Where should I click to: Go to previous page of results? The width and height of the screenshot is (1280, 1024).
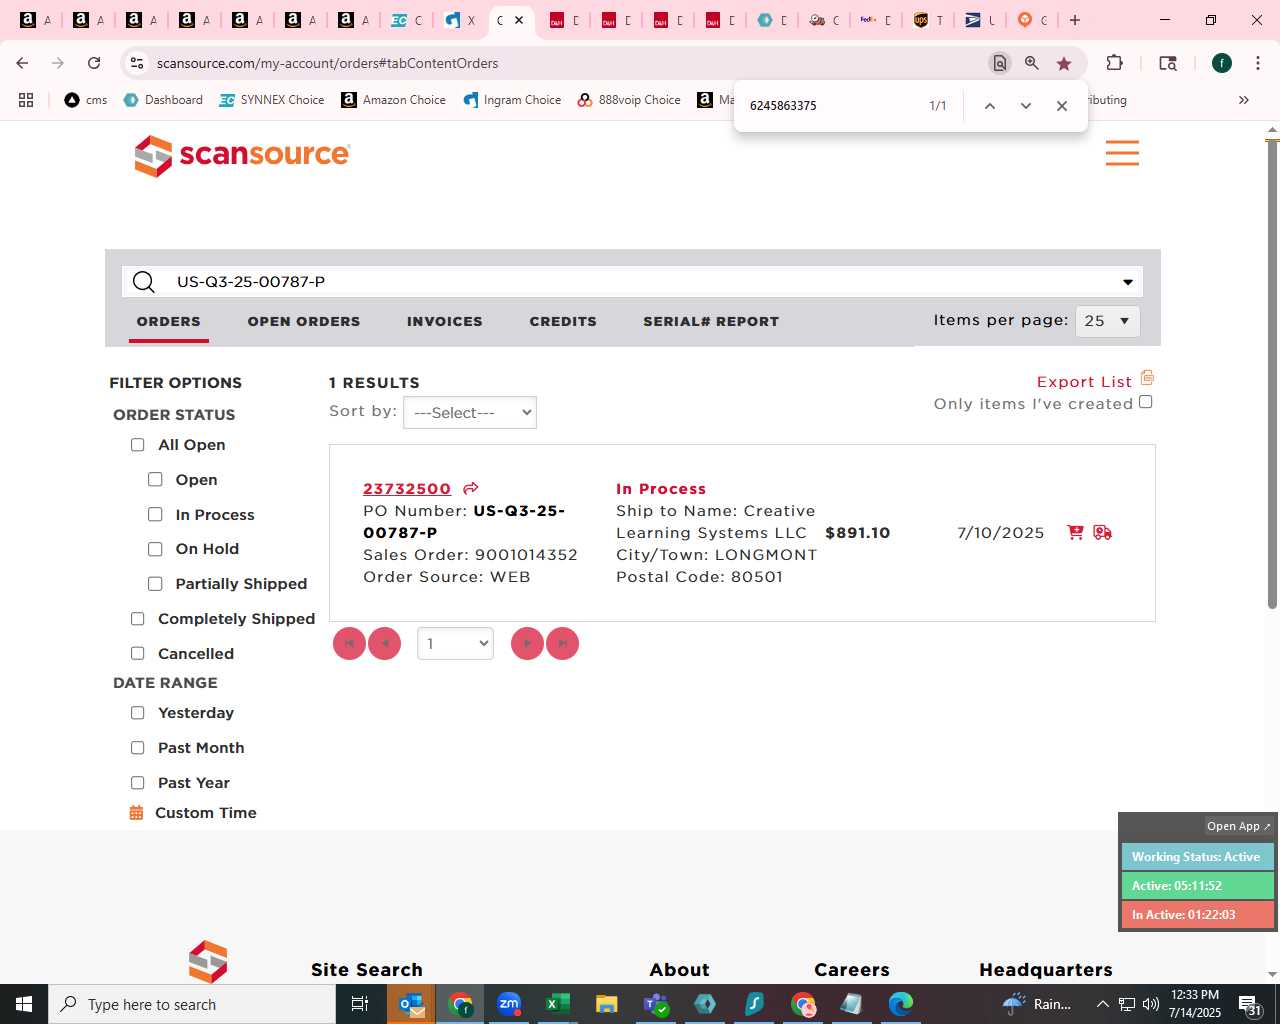pyautogui.click(x=384, y=643)
